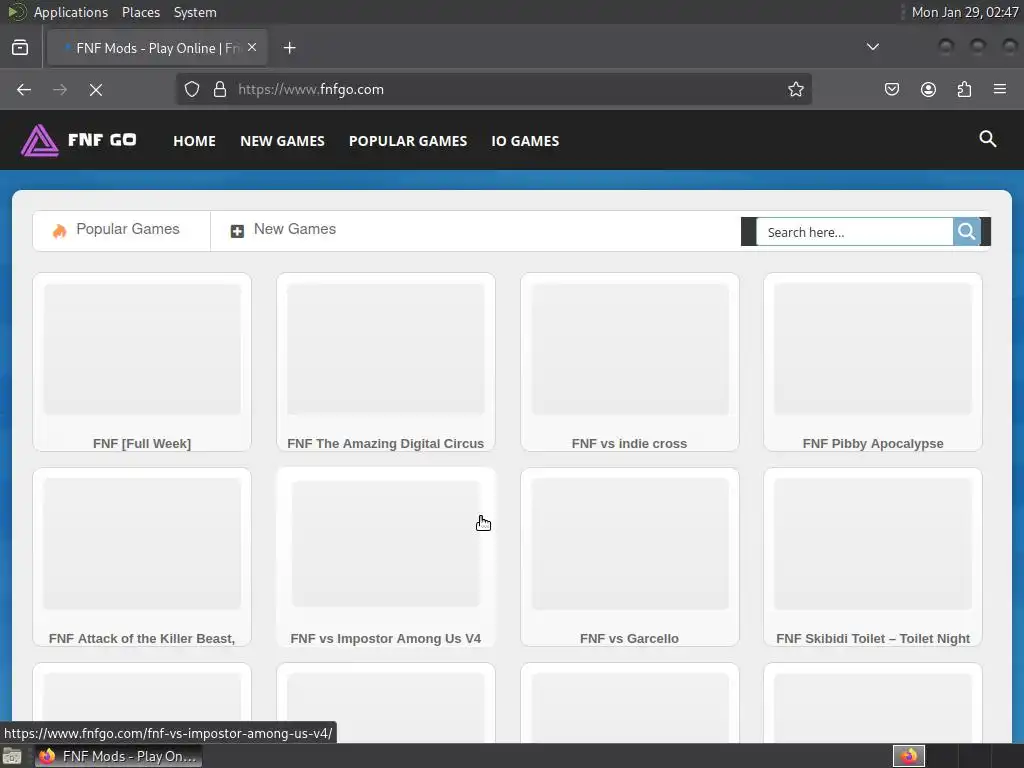Select the FNF Mods taskbar window button

pyautogui.click(x=118, y=756)
